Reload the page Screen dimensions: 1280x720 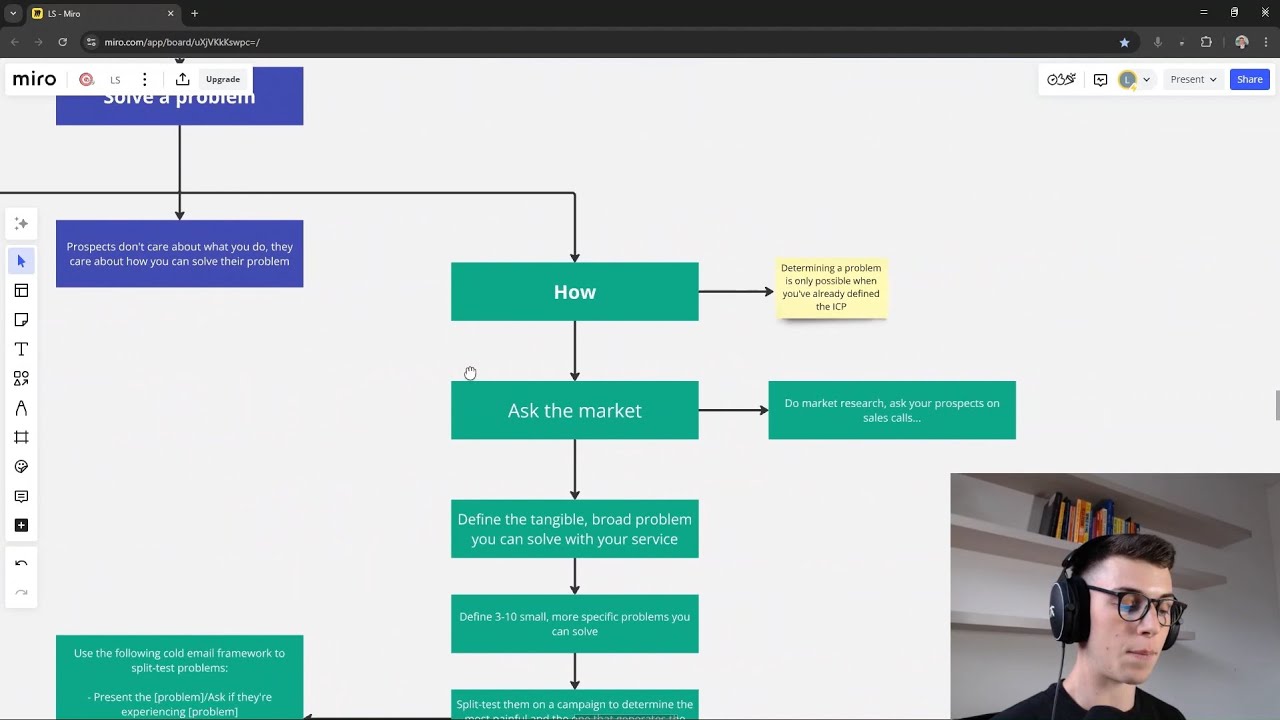(x=62, y=42)
